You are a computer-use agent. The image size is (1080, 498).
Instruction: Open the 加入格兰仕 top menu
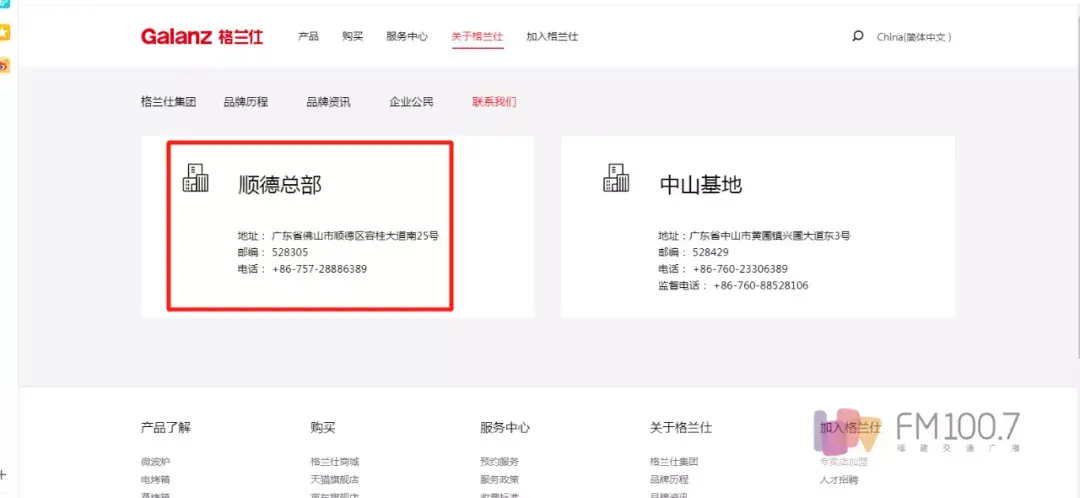[552, 37]
